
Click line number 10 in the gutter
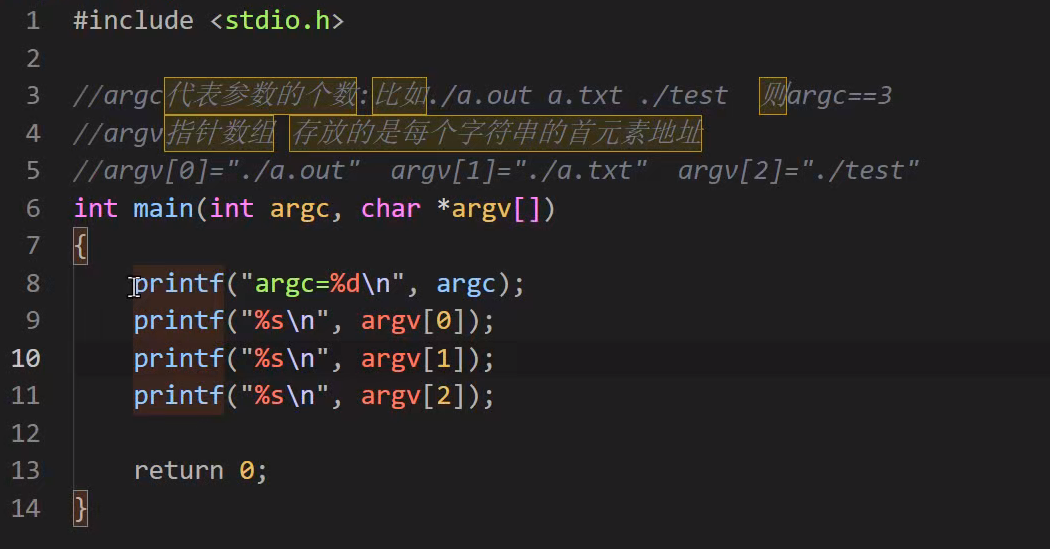click(x=26, y=358)
